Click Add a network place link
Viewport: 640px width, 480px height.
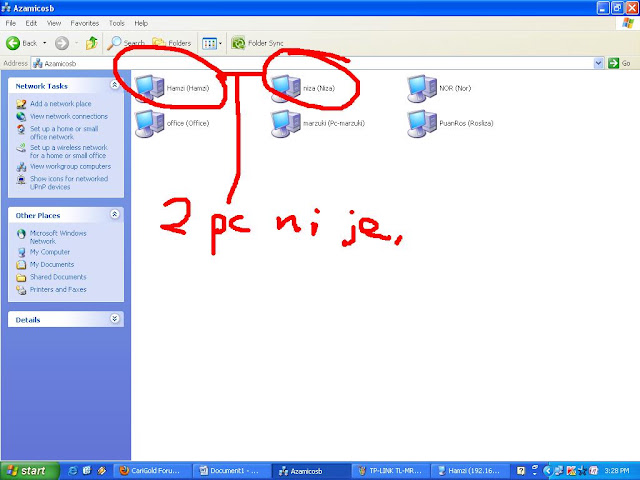coord(60,104)
